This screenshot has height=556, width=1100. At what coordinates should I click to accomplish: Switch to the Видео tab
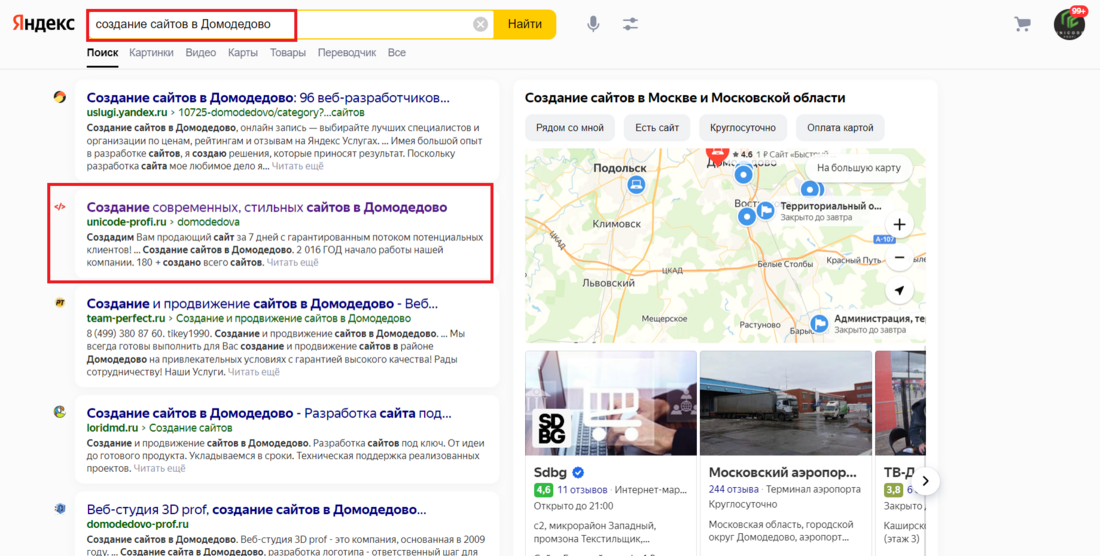pyautogui.click(x=201, y=53)
